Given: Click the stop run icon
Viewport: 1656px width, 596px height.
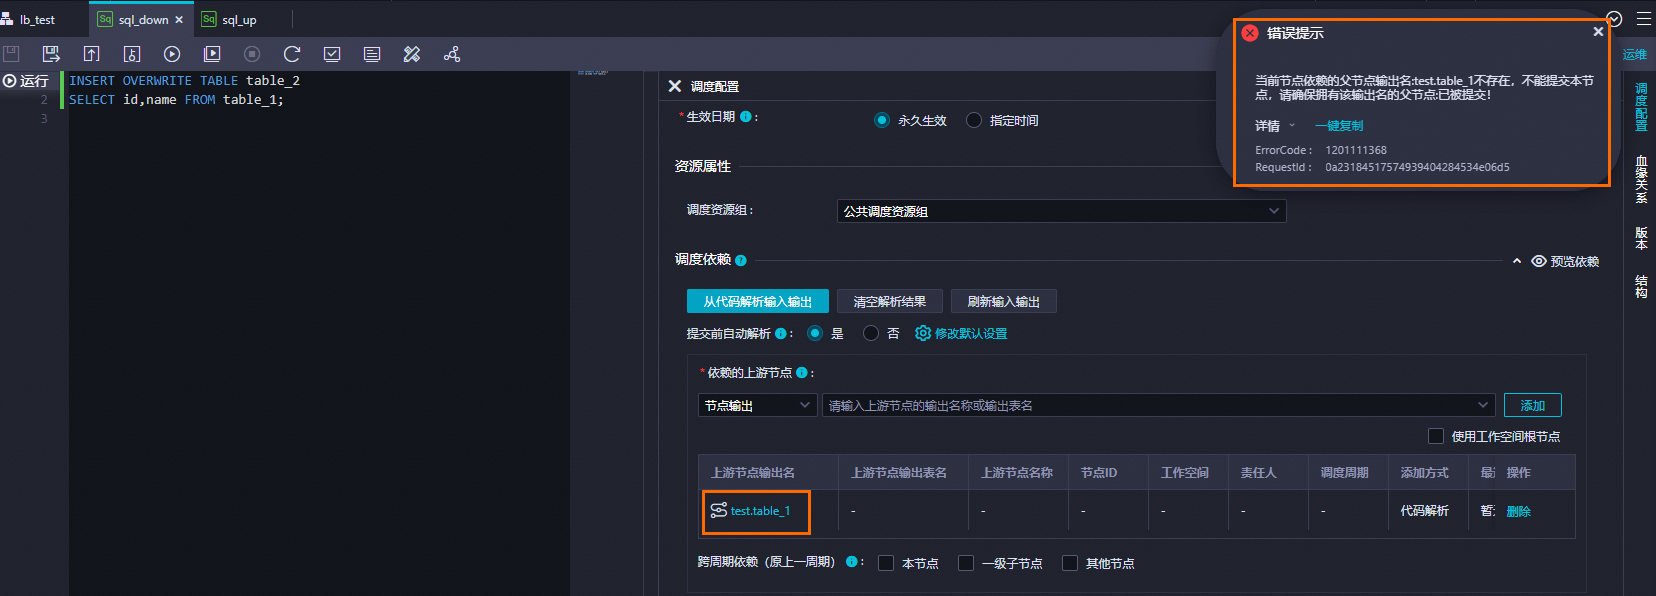Looking at the screenshot, I should coord(252,54).
